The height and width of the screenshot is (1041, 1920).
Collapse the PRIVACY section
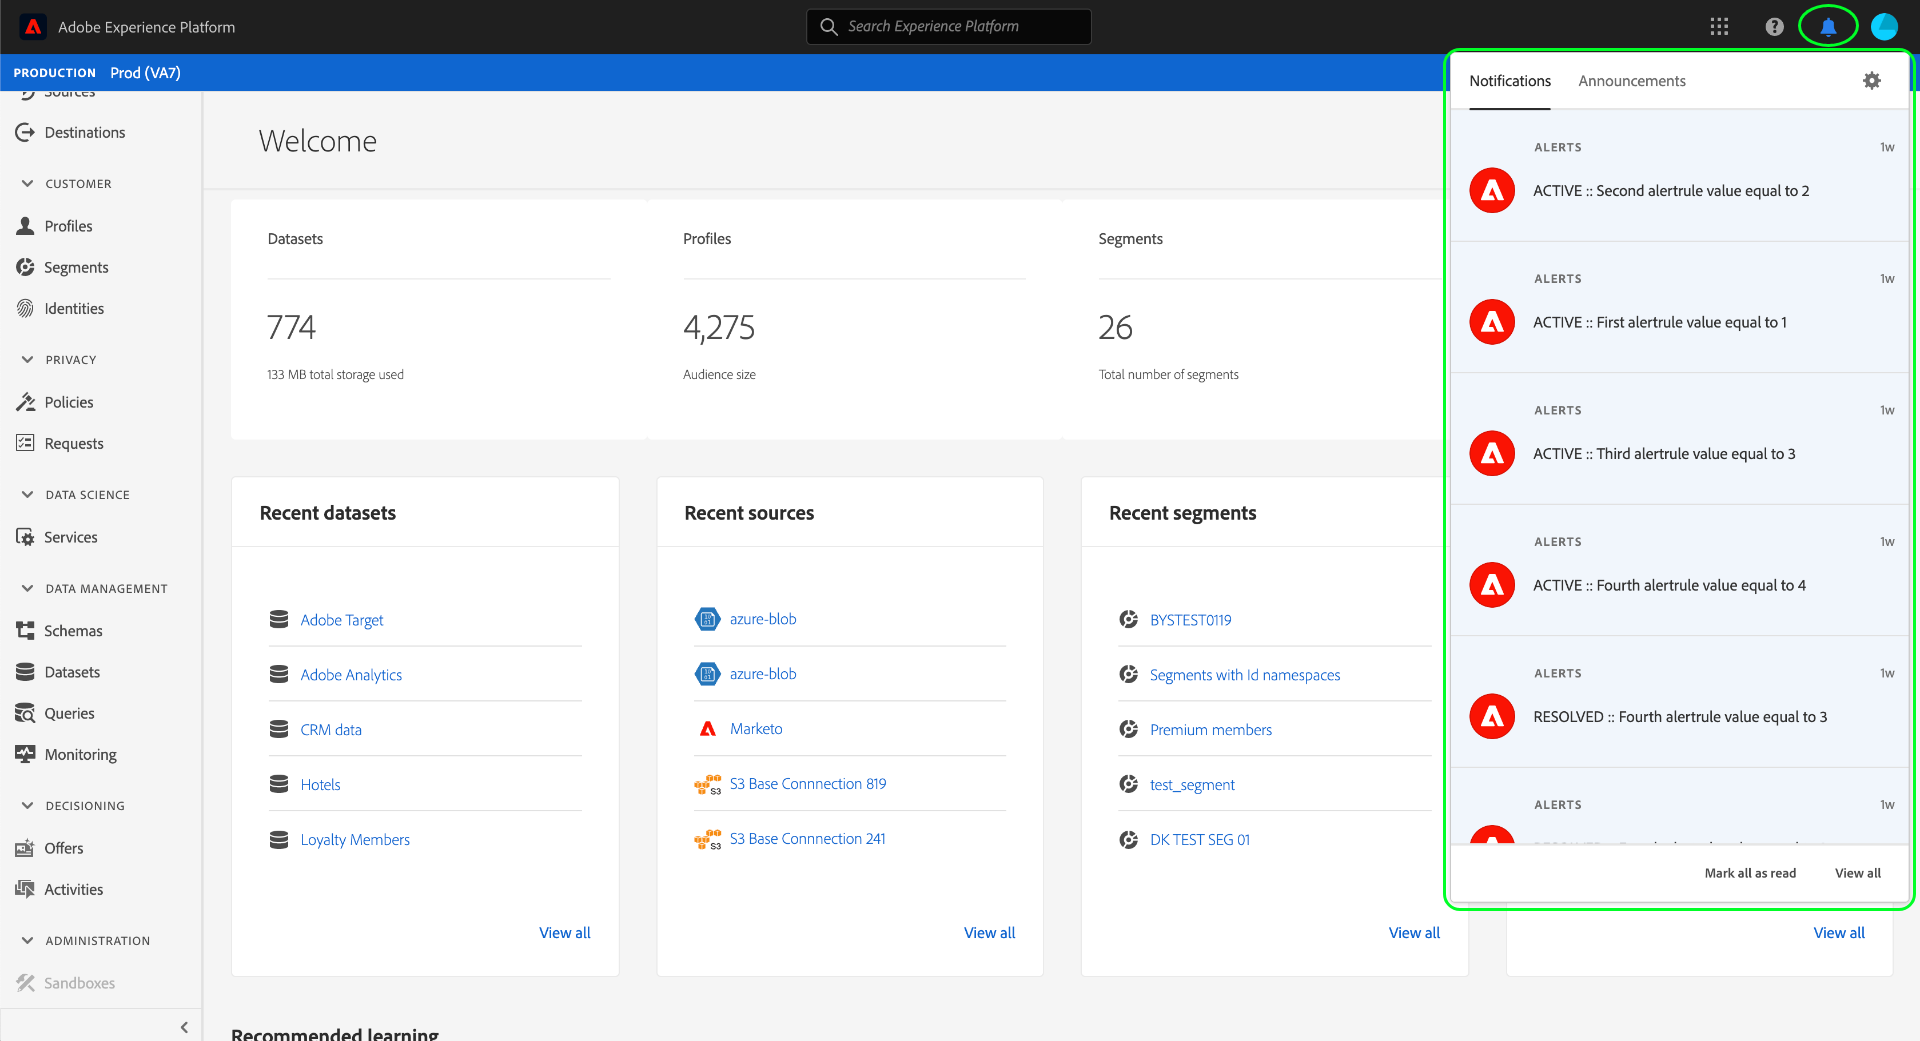click(27, 360)
